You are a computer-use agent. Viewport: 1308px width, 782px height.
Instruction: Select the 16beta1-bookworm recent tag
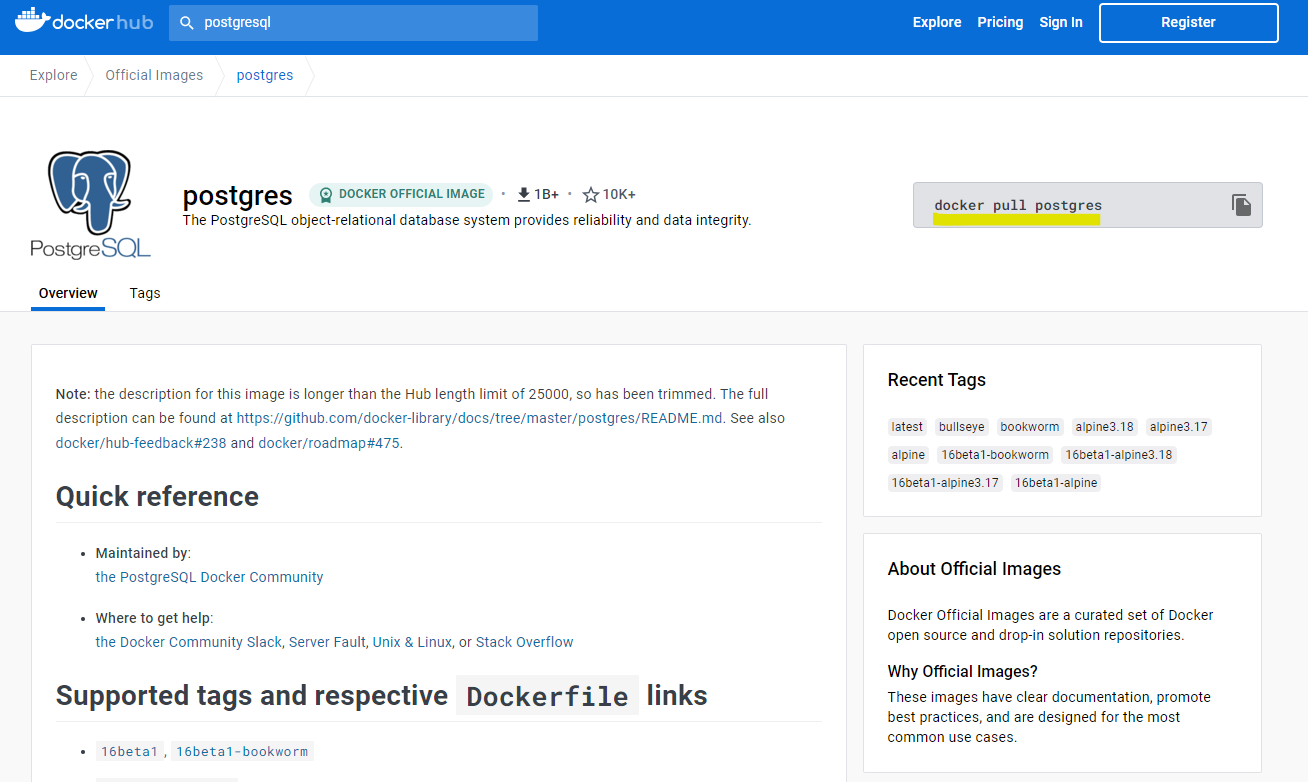click(x=995, y=455)
